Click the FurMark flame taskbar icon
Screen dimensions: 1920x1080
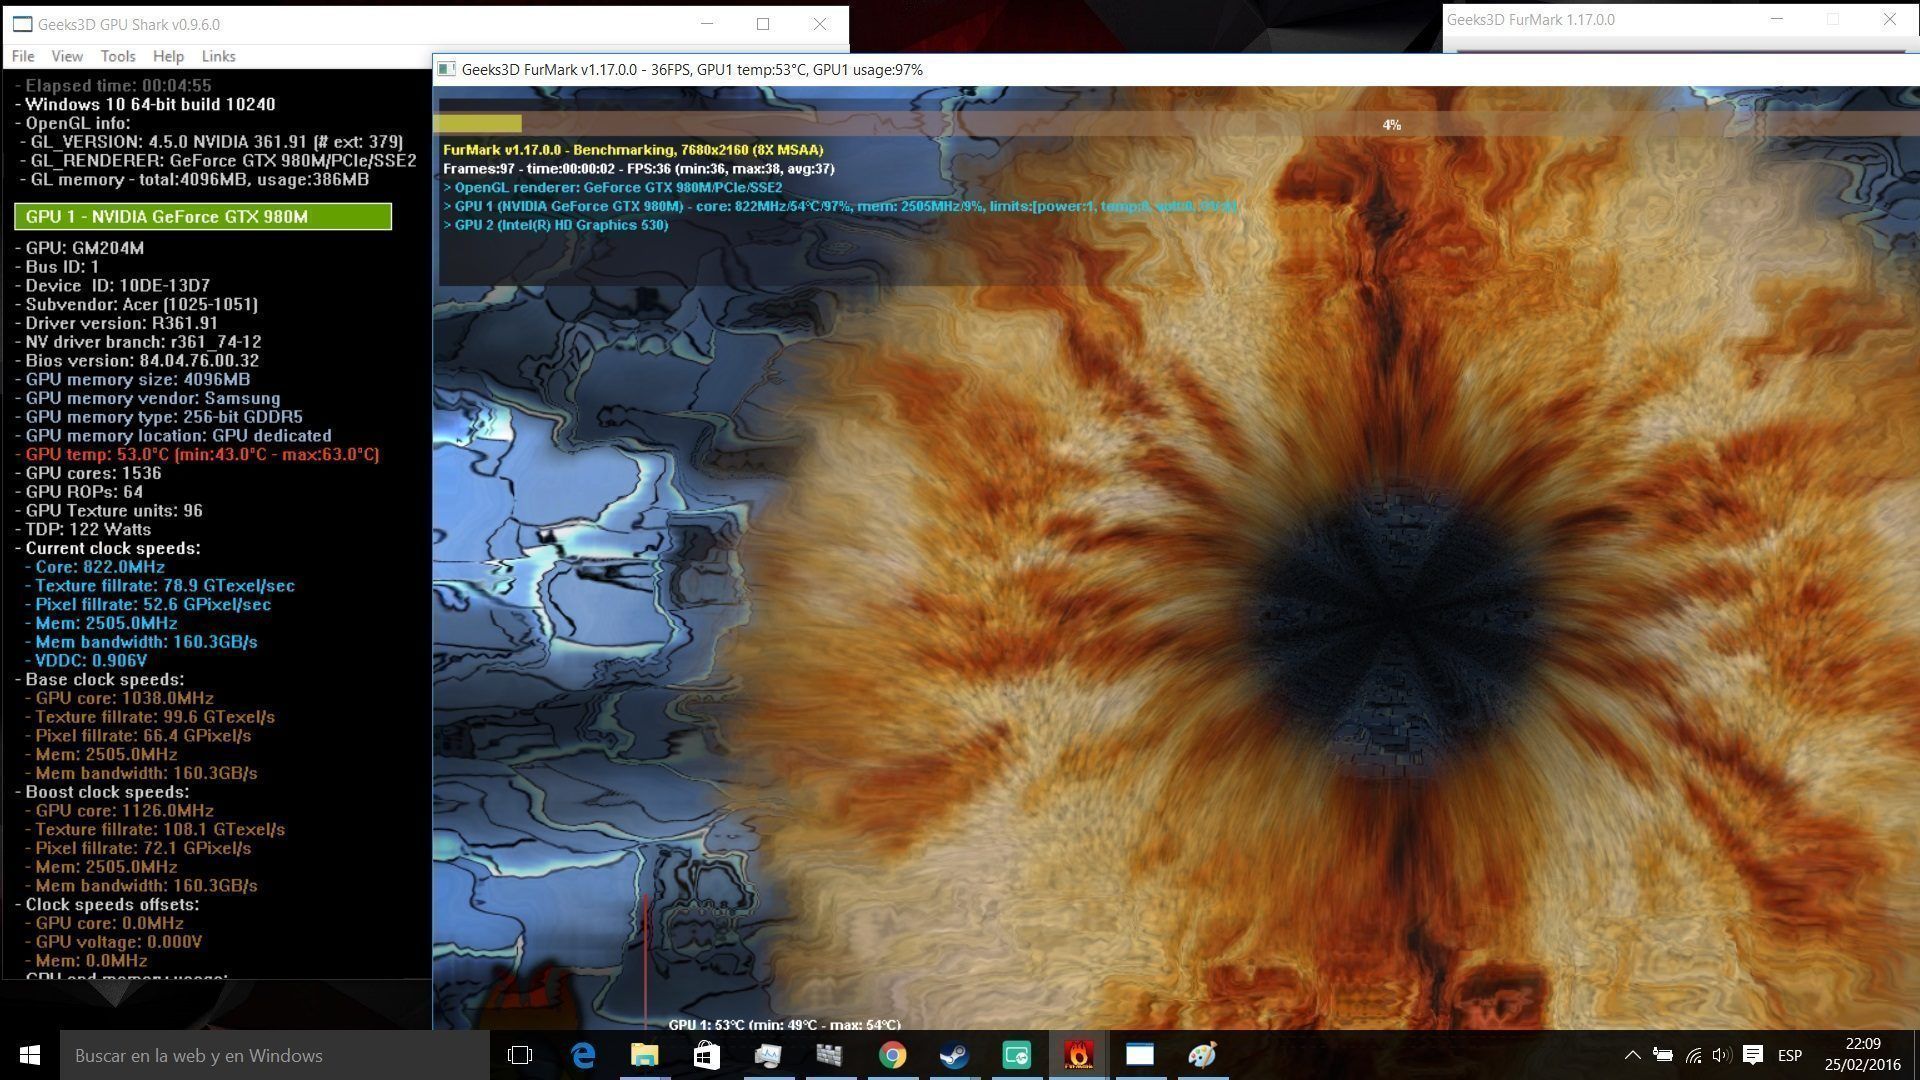tap(1078, 1055)
